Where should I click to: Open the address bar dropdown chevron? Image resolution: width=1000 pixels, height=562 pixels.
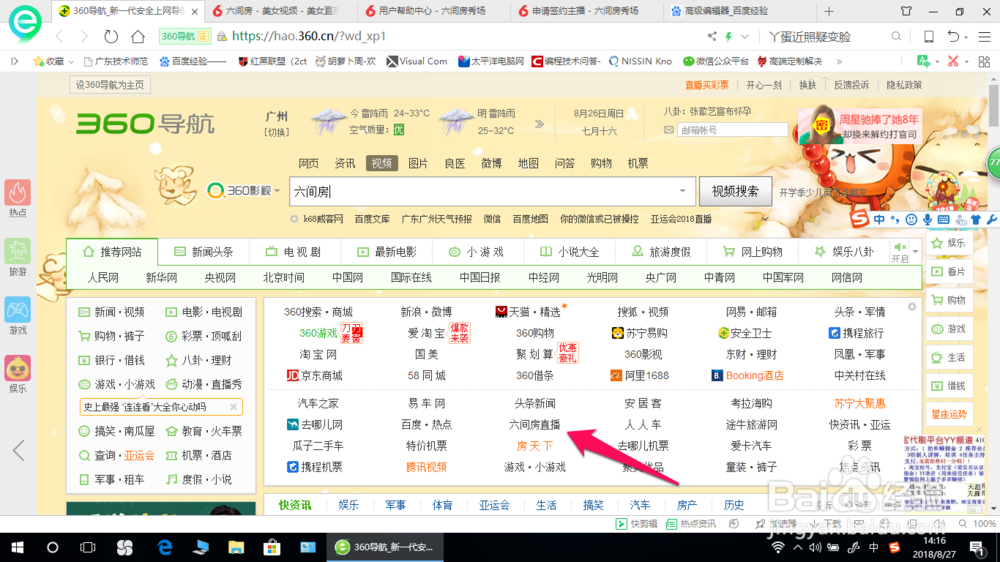tap(744, 36)
